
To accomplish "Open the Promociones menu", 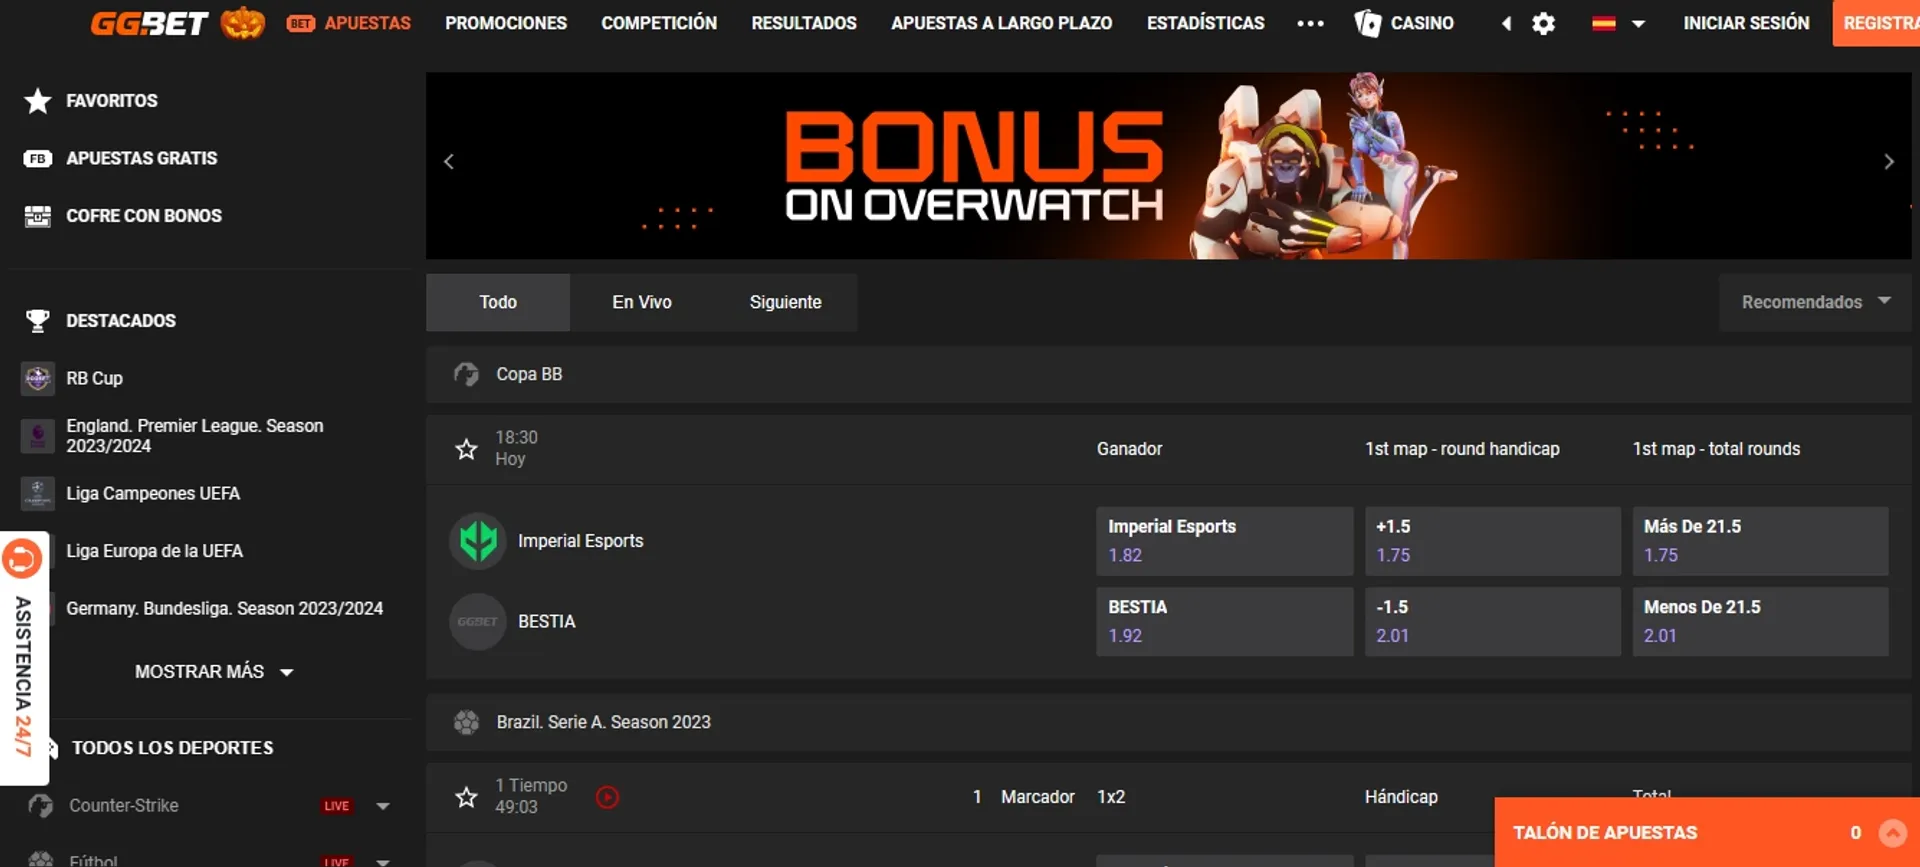I will tap(506, 23).
